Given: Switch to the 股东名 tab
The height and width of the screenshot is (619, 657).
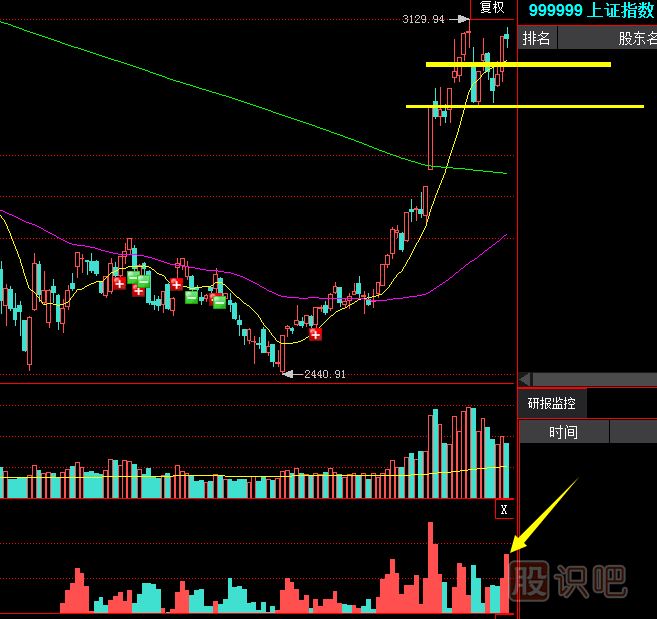Looking at the screenshot, I should click(x=636, y=39).
